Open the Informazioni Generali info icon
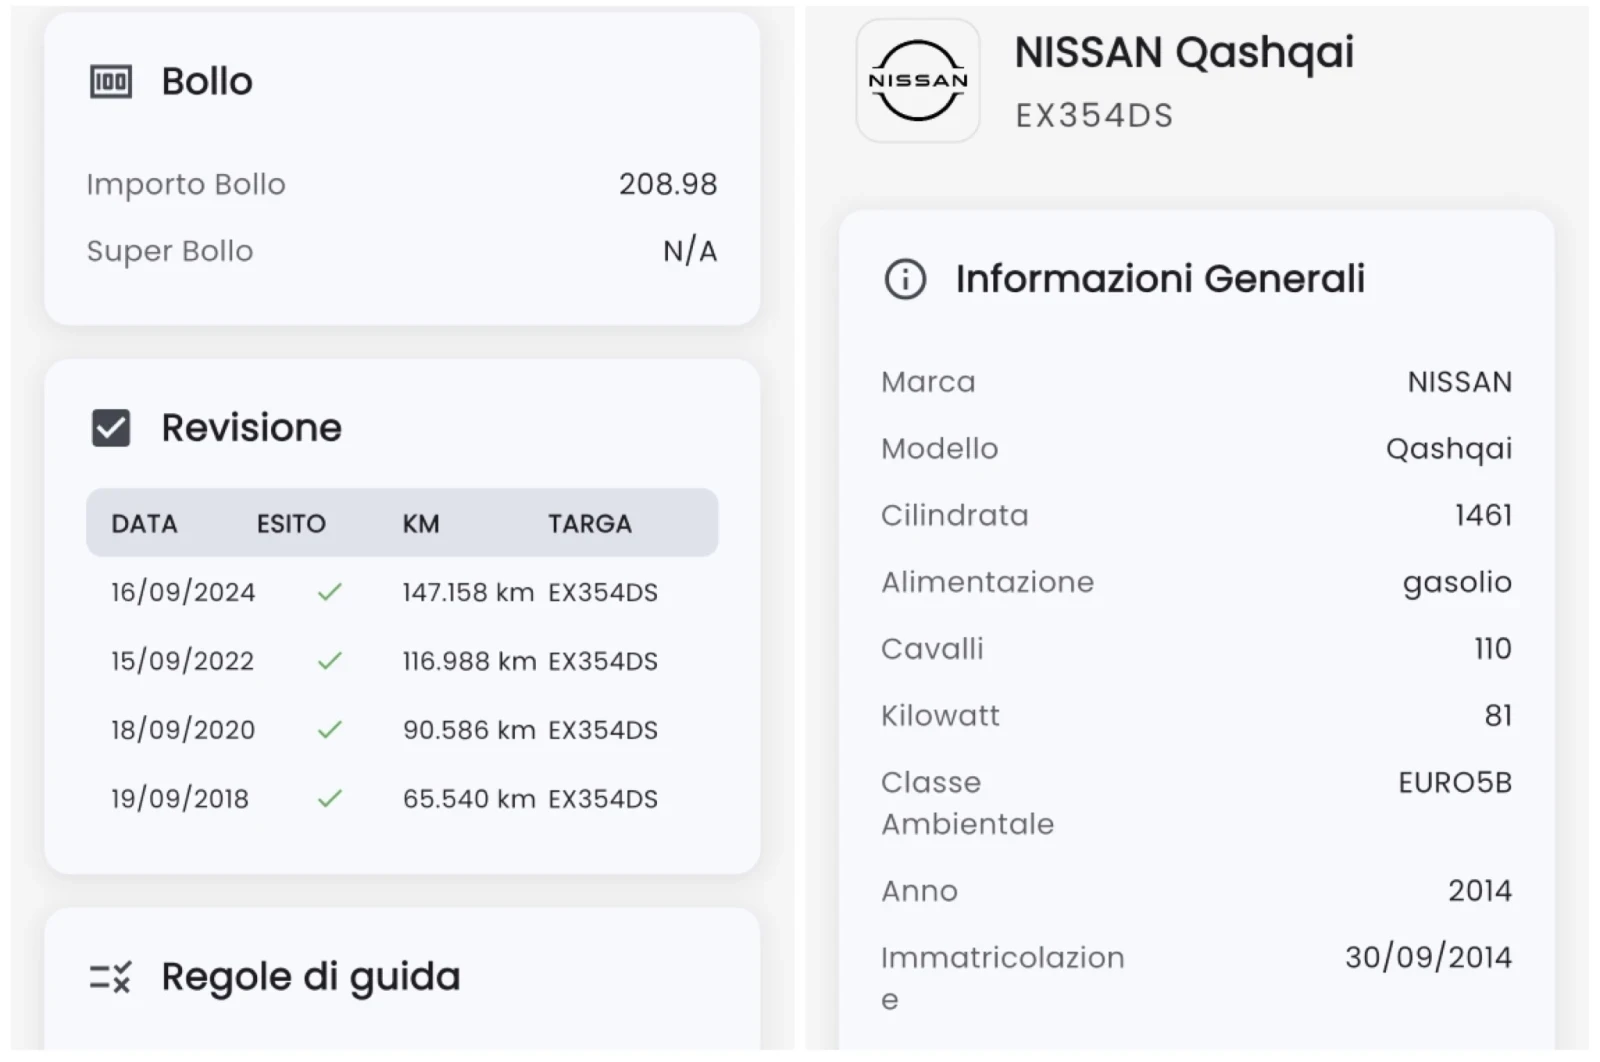Viewport: 1600px width, 1062px height. 903,280
